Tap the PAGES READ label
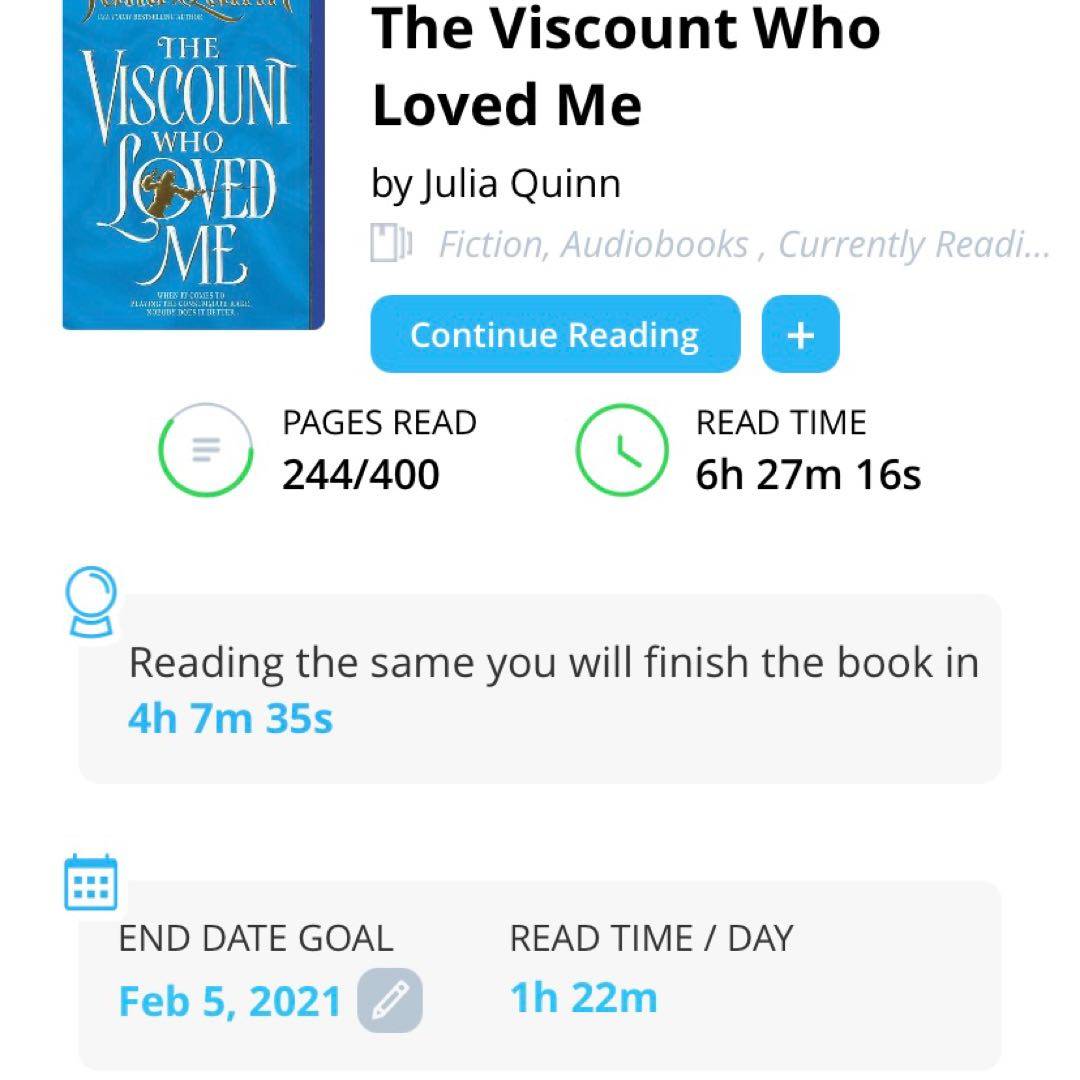 (x=379, y=423)
